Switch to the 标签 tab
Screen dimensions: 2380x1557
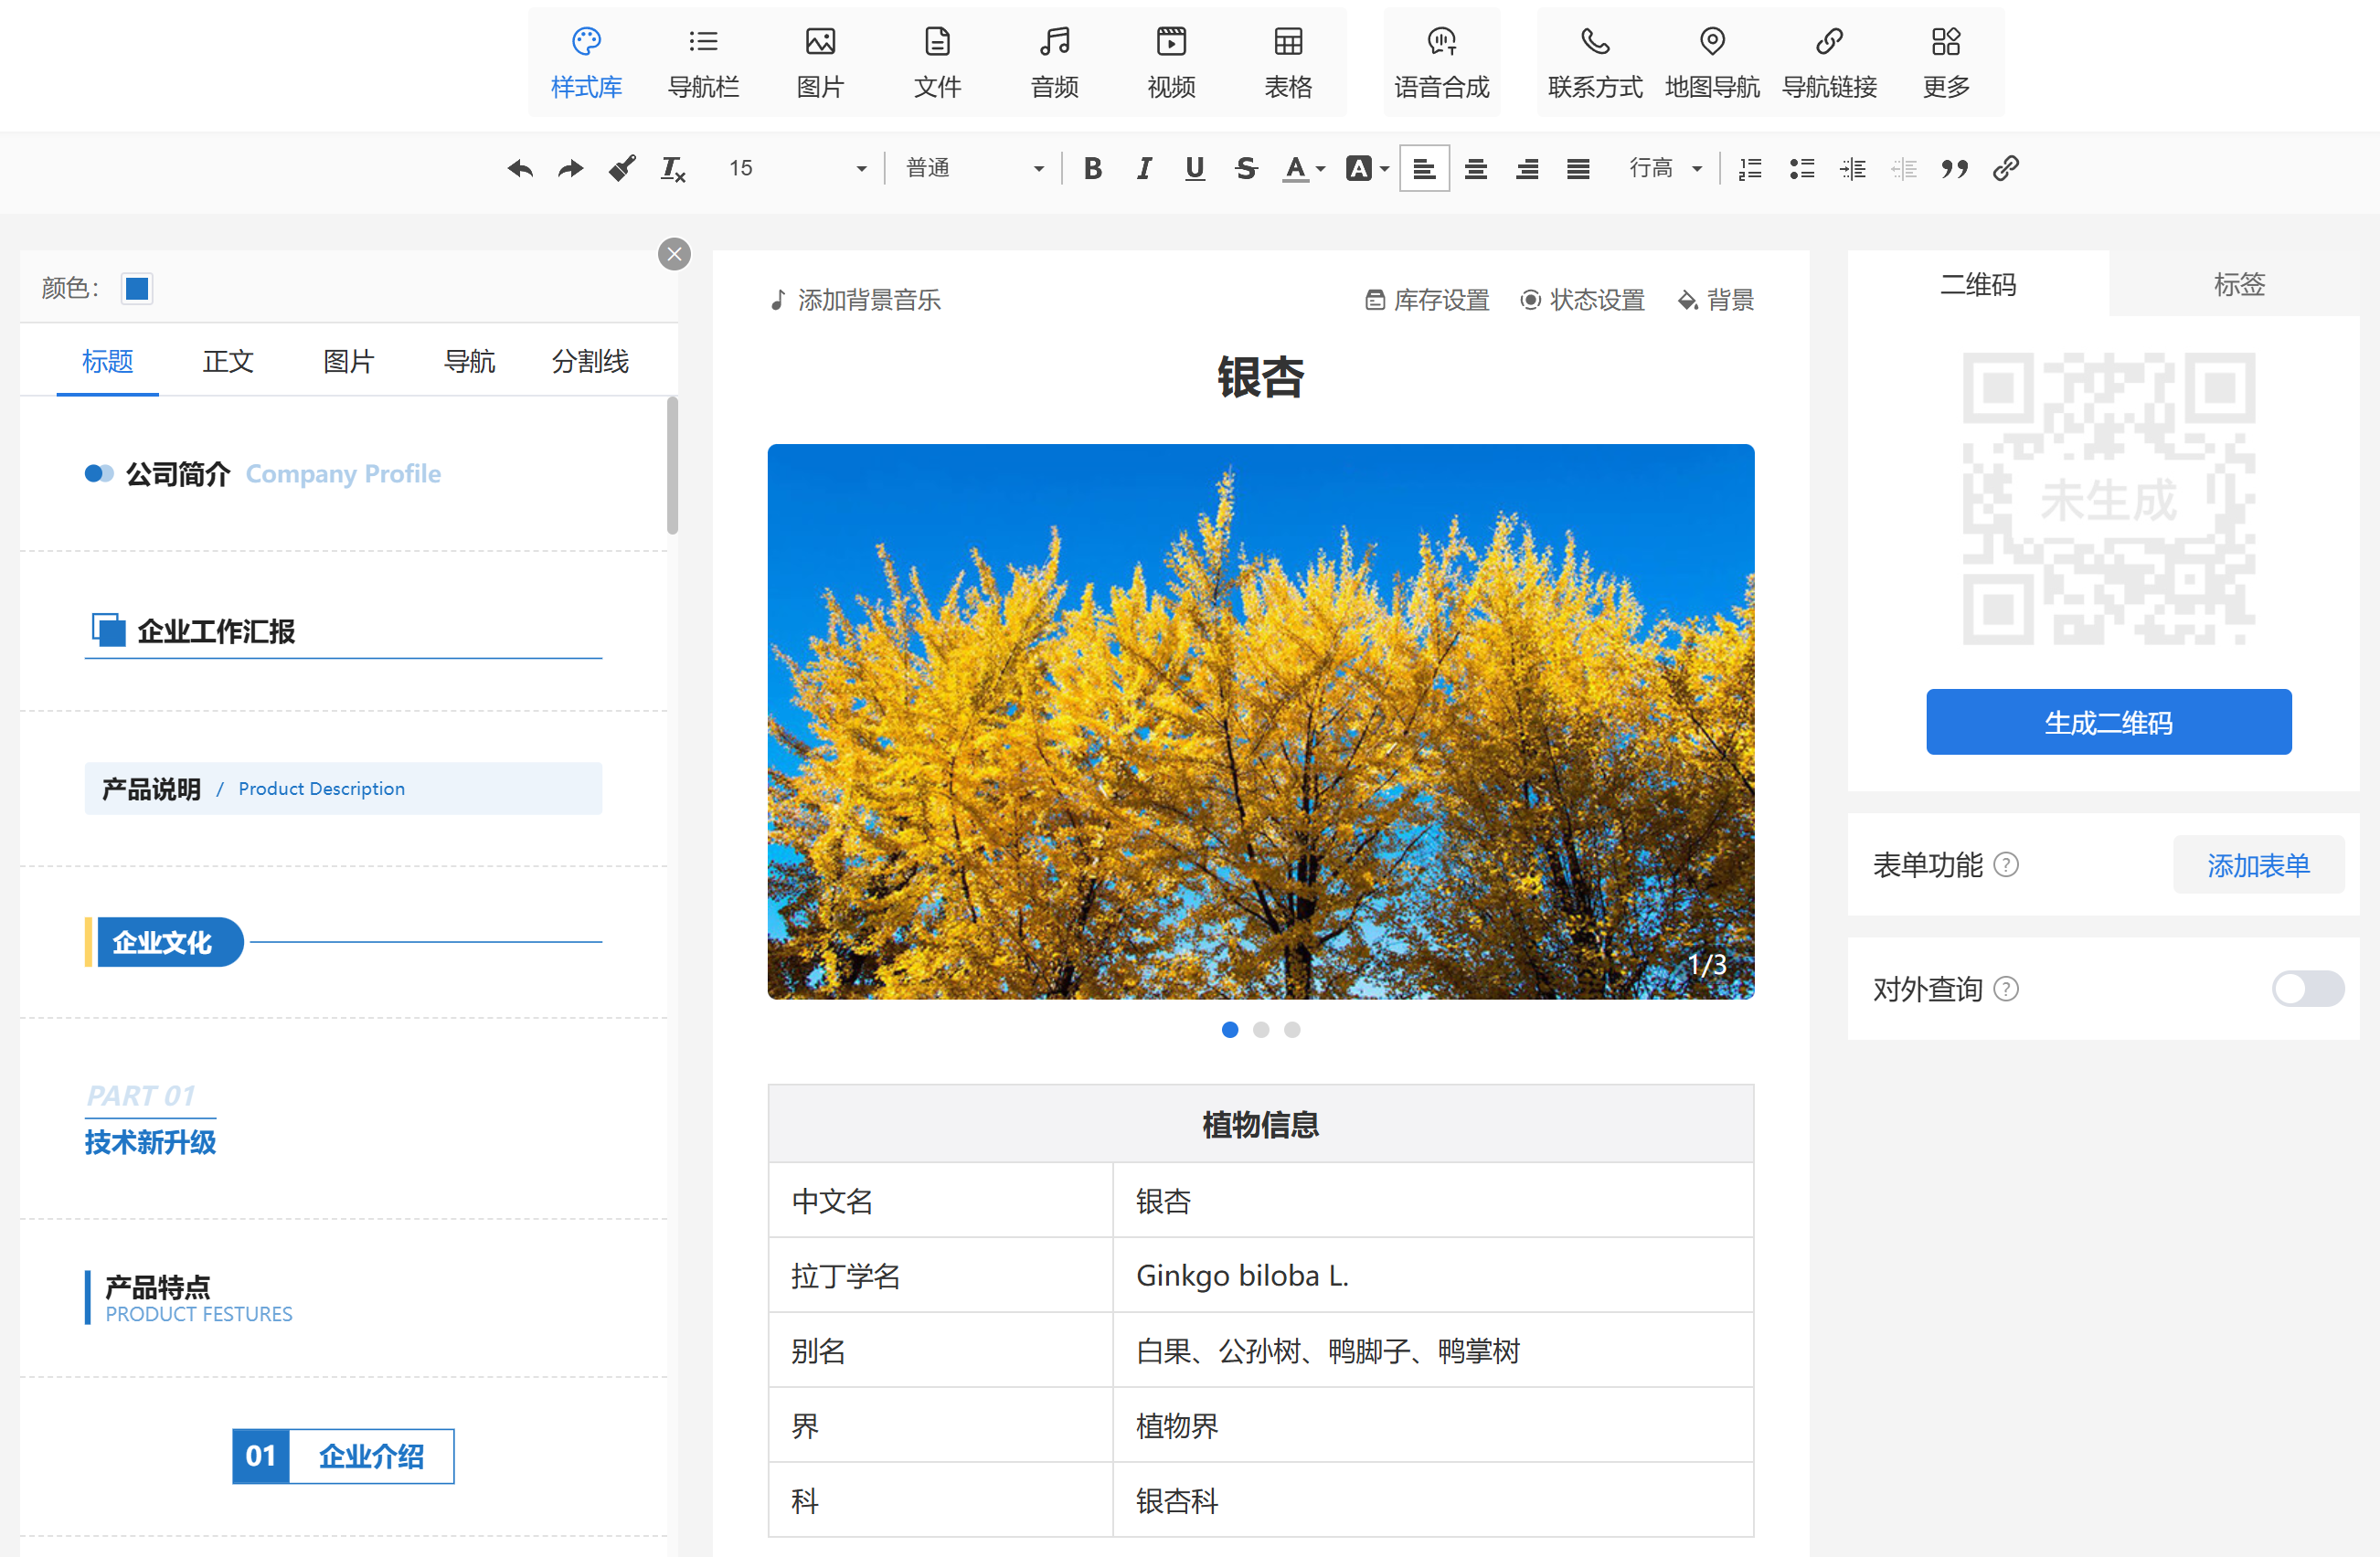click(x=2239, y=284)
